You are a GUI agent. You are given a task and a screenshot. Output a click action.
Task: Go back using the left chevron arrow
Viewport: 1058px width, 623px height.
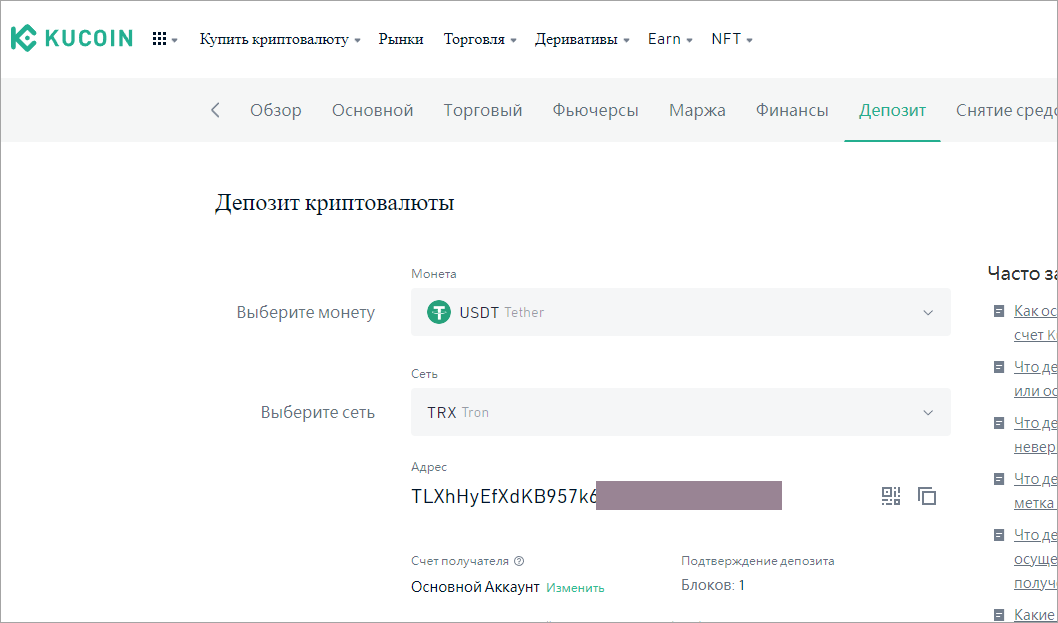click(x=215, y=110)
